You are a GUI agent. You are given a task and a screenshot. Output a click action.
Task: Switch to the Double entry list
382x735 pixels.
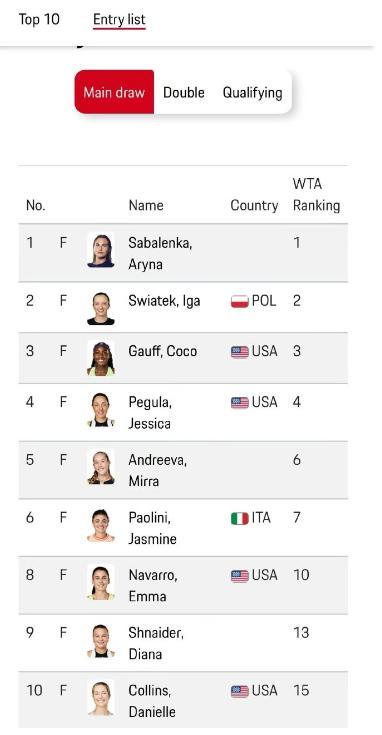point(184,92)
